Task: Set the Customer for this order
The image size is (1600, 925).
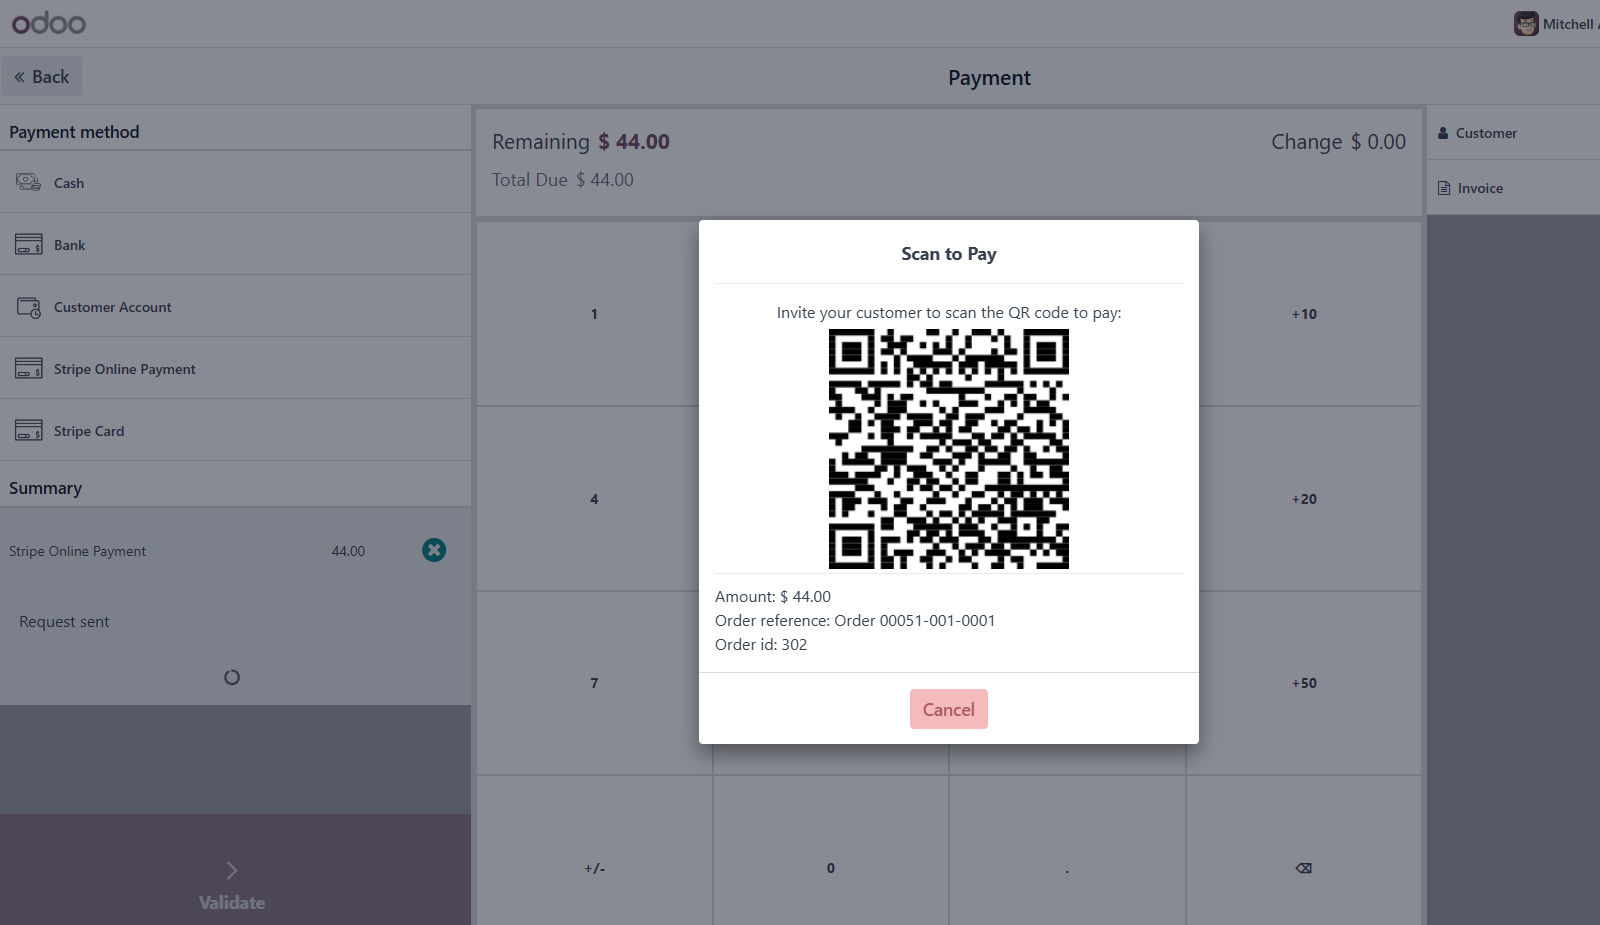Action: coord(1513,133)
